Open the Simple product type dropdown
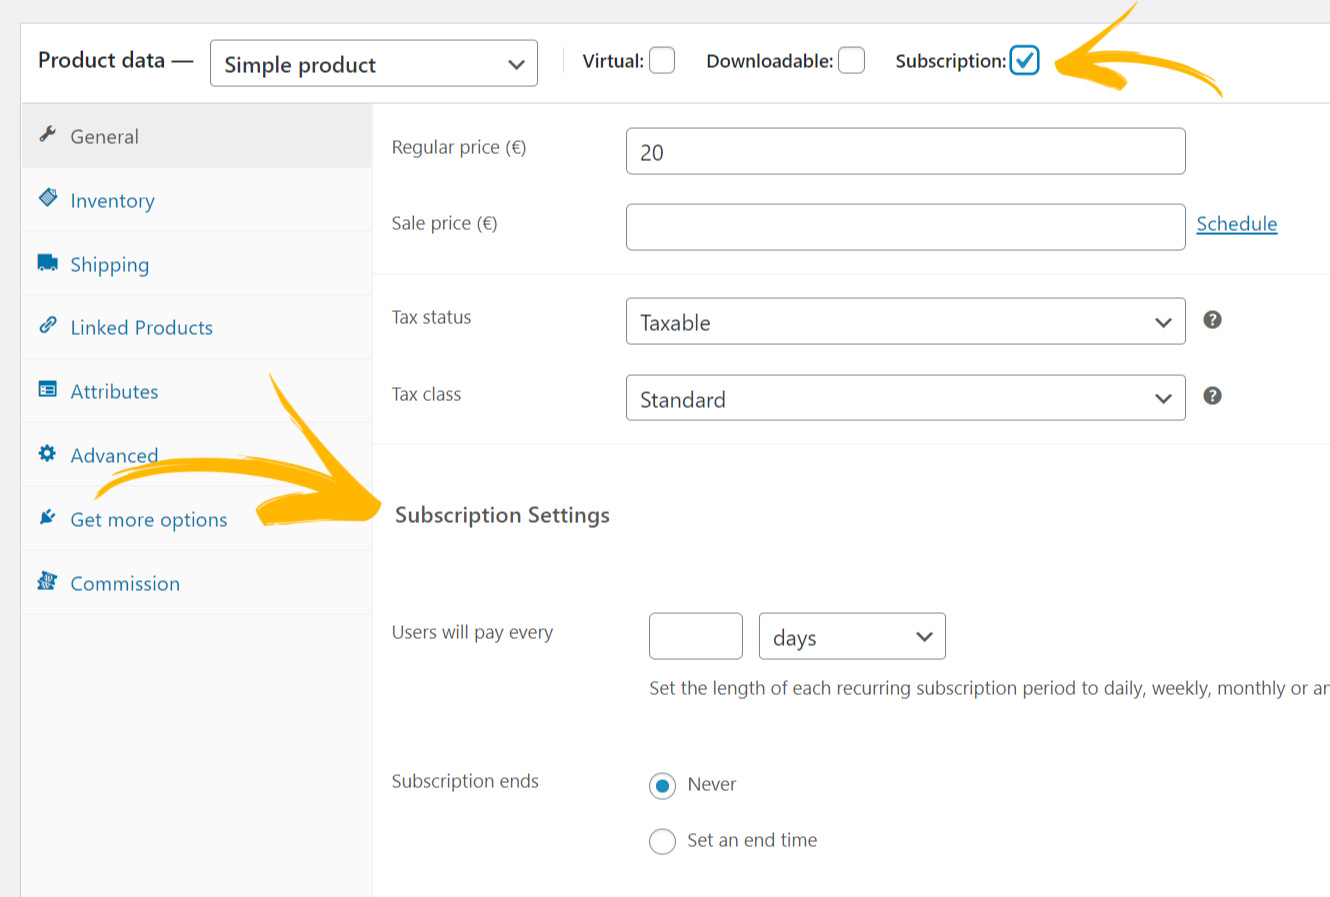The width and height of the screenshot is (1330, 897). pyautogui.click(x=374, y=63)
